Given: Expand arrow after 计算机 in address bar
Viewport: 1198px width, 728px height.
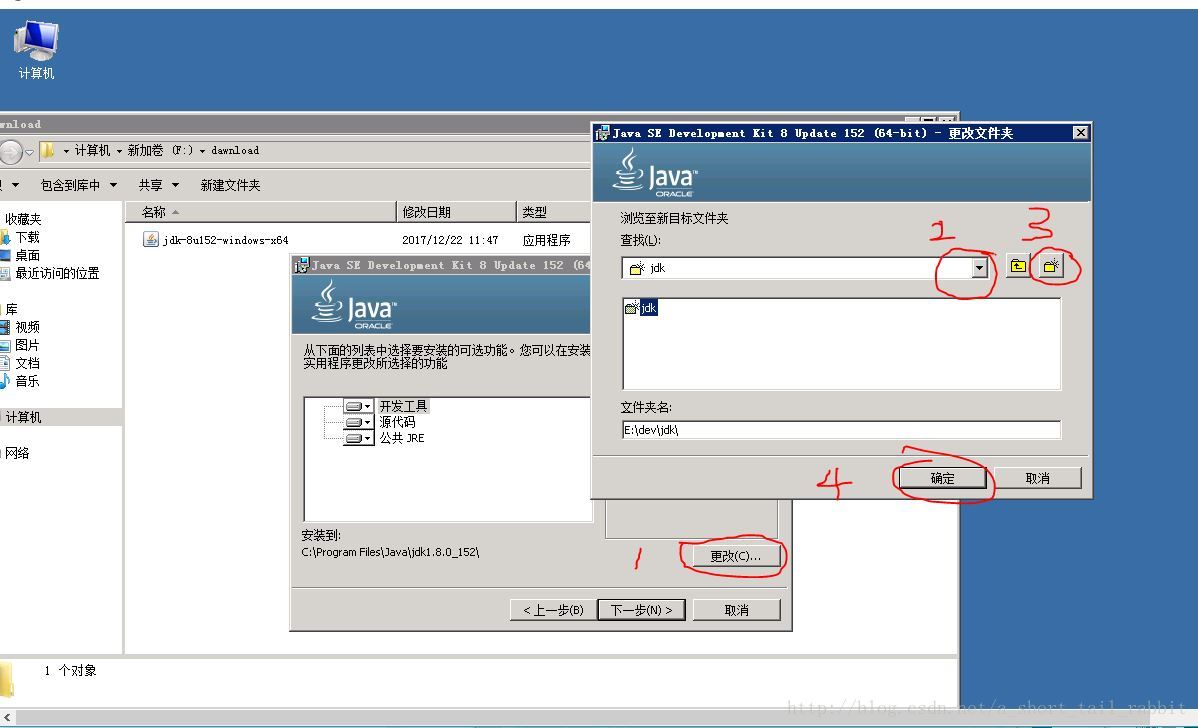Looking at the screenshot, I should pos(119,151).
